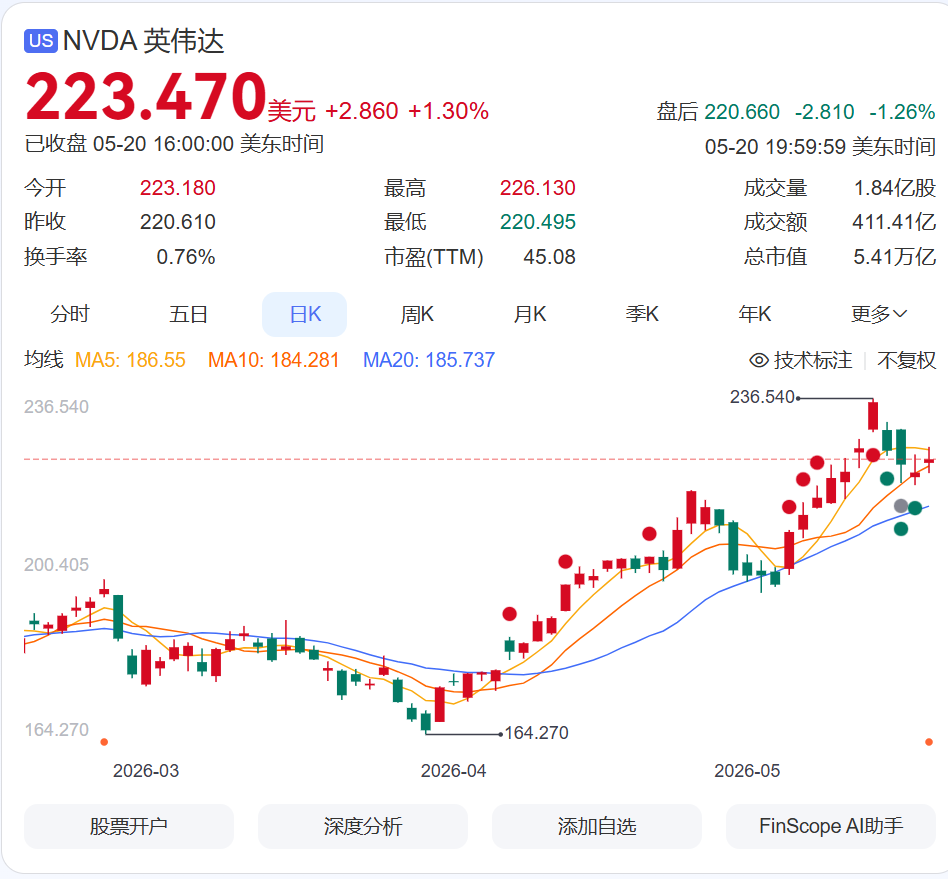948x879 pixels.
Task: Click the US market badge icon
Action: click(x=41, y=41)
